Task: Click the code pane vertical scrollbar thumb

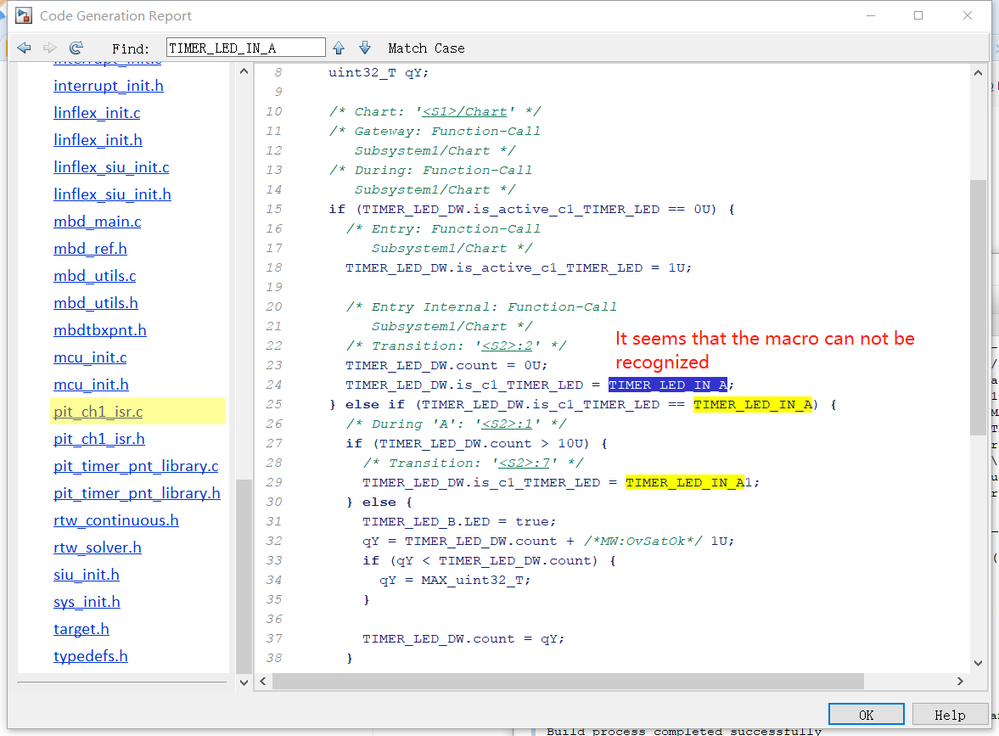Action: [977, 307]
